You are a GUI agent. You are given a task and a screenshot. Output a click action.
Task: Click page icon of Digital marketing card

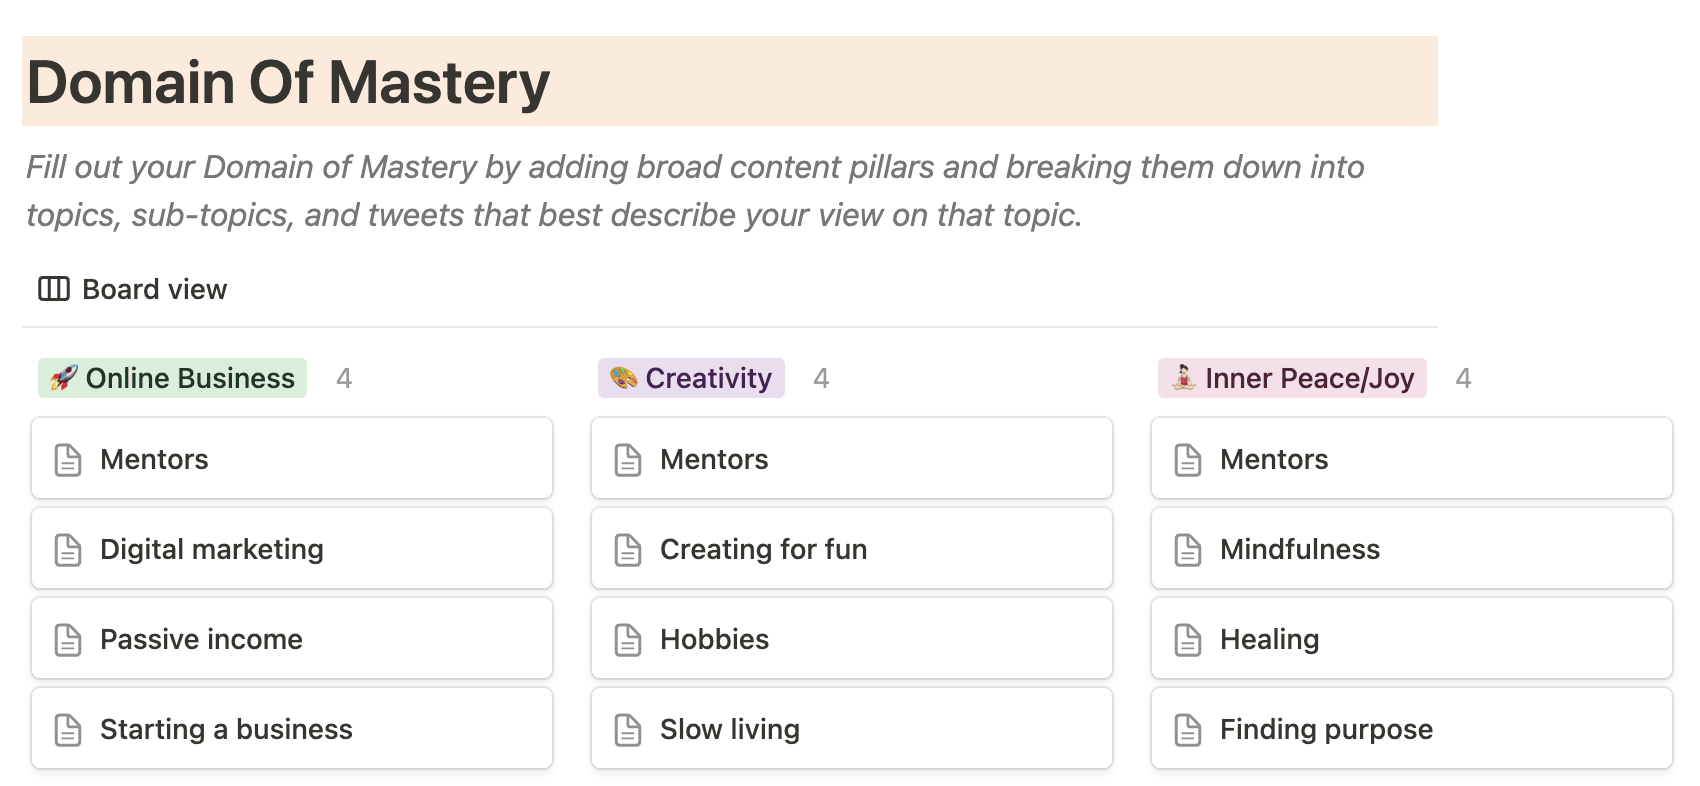[x=68, y=549]
